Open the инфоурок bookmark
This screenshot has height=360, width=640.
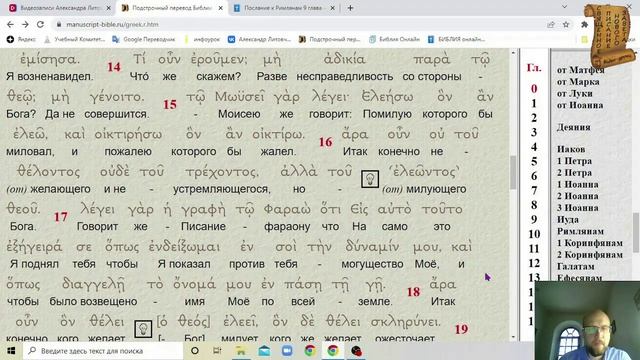coord(202,39)
